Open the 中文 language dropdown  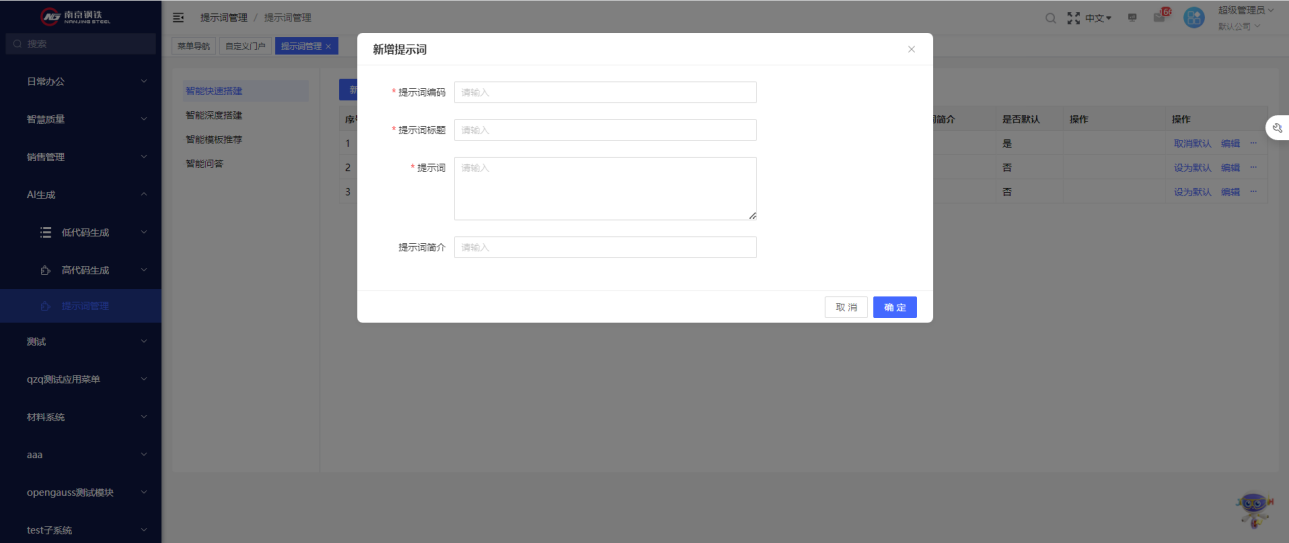[1098, 18]
